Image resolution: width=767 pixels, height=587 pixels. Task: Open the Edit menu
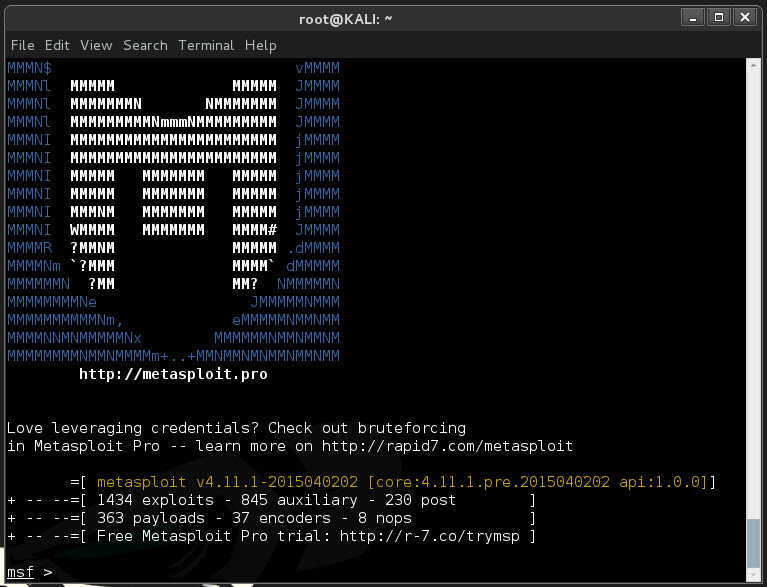click(x=57, y=45)
